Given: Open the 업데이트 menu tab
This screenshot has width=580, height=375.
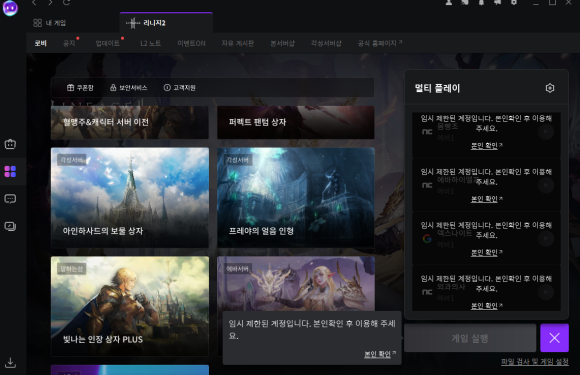Looking at the screenshot, I should point(107,43).
